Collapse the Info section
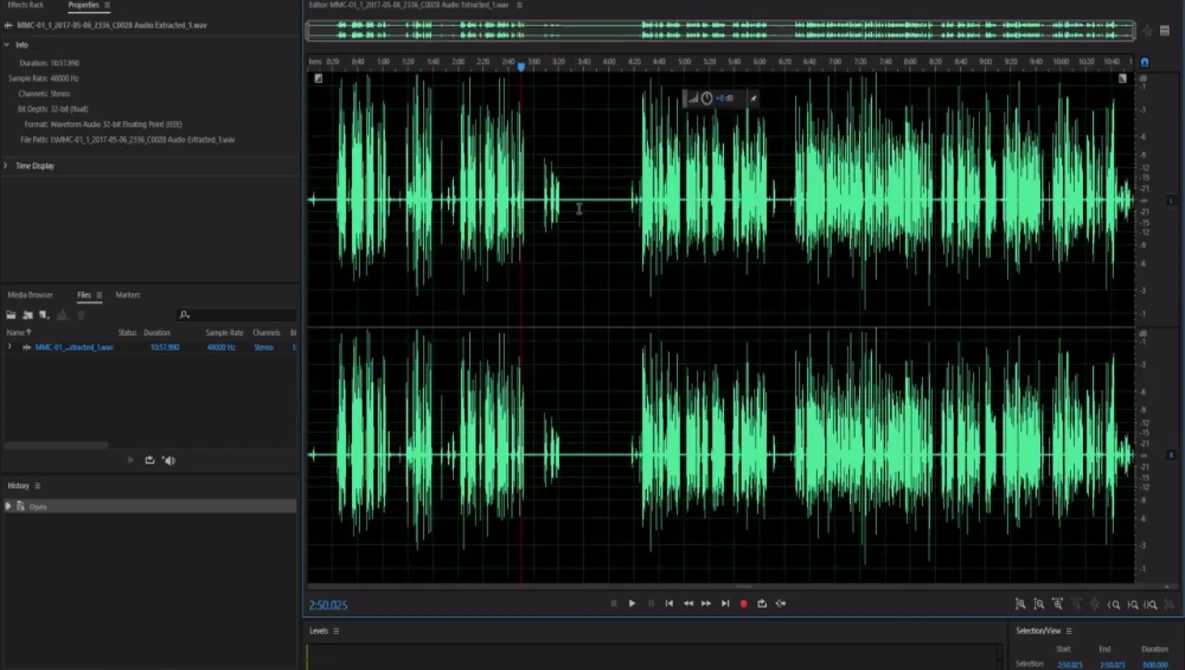The image size is (1185, 670). click(x=7, y=45)
